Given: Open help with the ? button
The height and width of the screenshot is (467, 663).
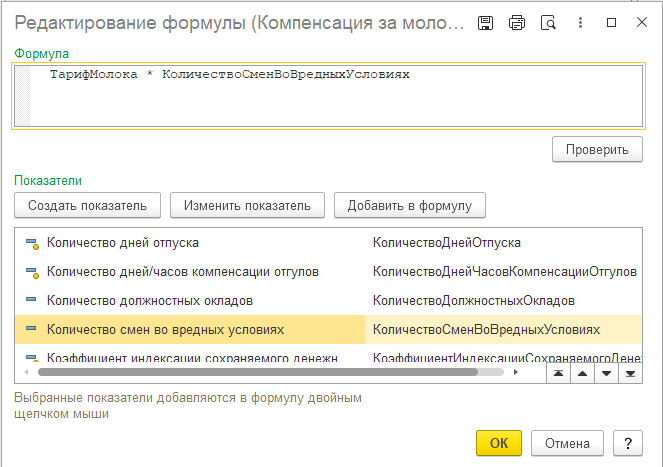Looking at the screenshot, I should click(x=628, y=443).
